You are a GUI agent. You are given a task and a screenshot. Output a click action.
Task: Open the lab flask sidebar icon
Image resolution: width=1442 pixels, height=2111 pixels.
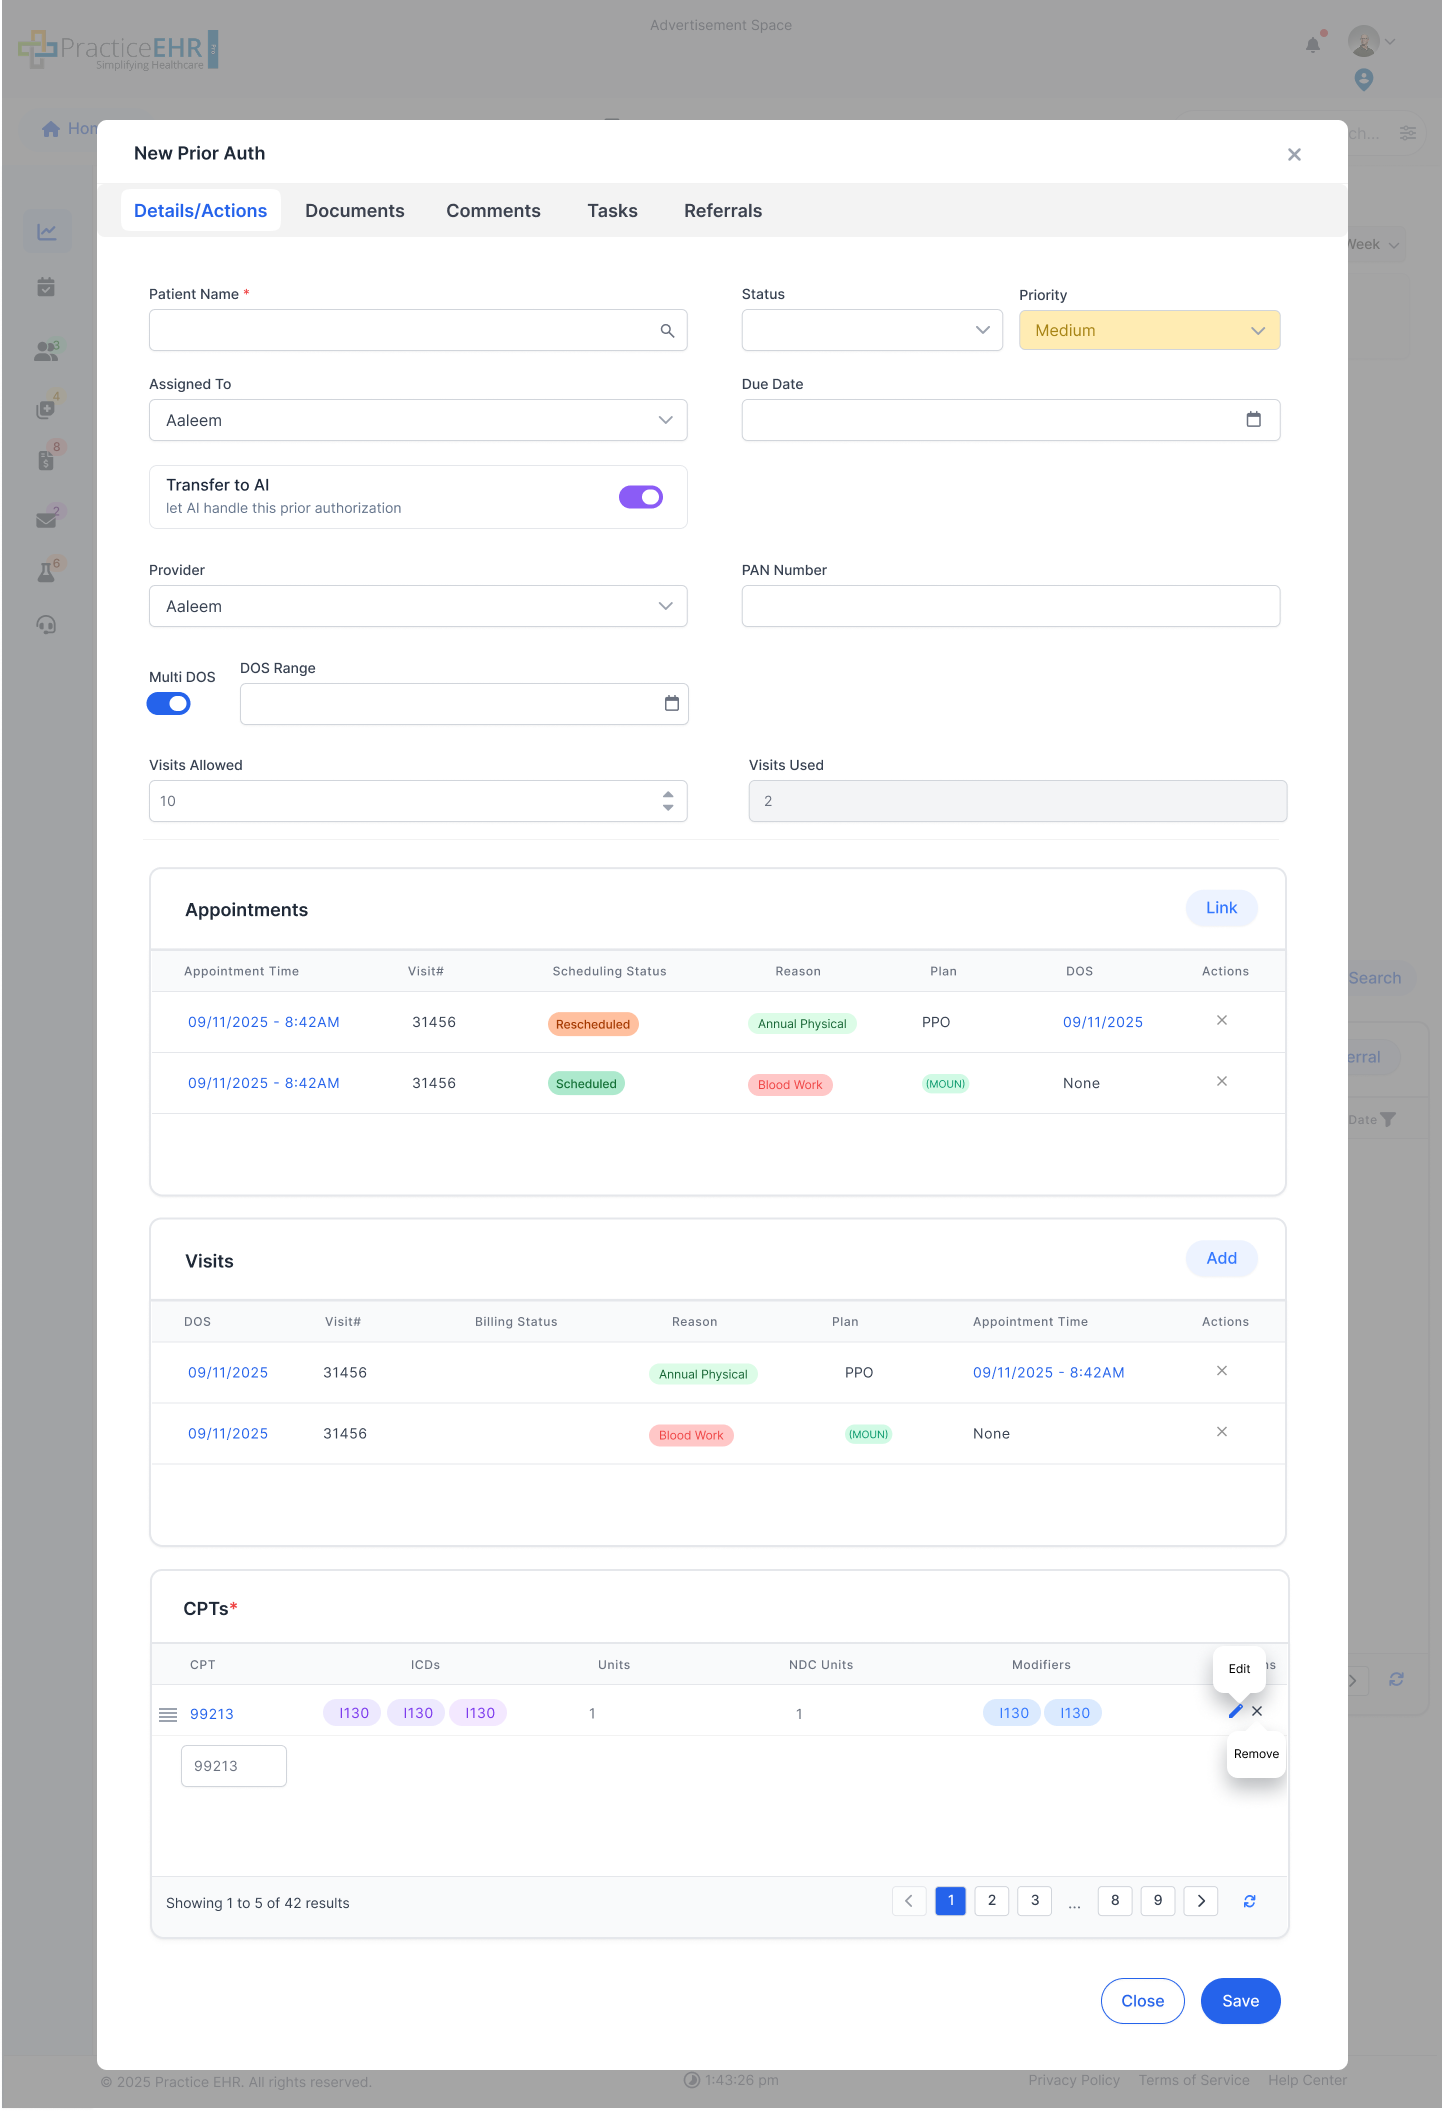coord(47,572)
